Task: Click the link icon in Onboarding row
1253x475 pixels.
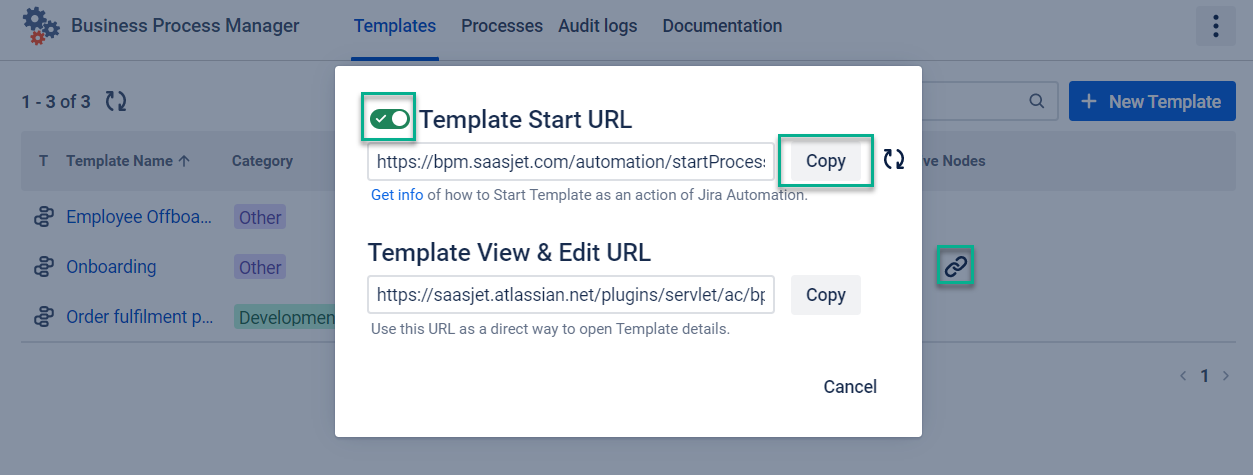Action: (956, 267)
